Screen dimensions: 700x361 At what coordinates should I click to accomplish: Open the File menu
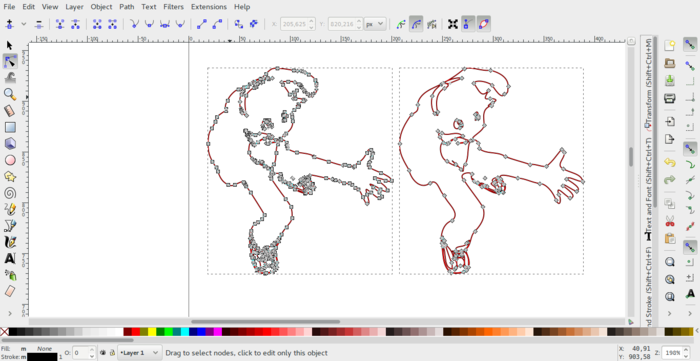pyautogui.click(x=9, y=7)
